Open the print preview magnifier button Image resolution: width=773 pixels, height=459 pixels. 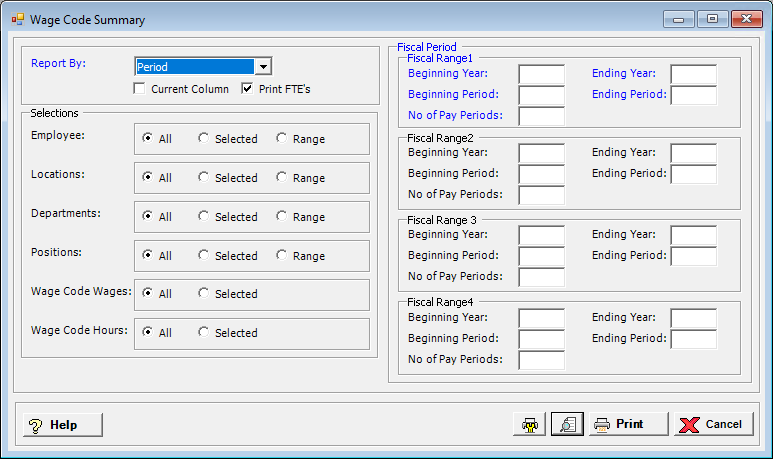pyautogui.click(x=567, y=424)
